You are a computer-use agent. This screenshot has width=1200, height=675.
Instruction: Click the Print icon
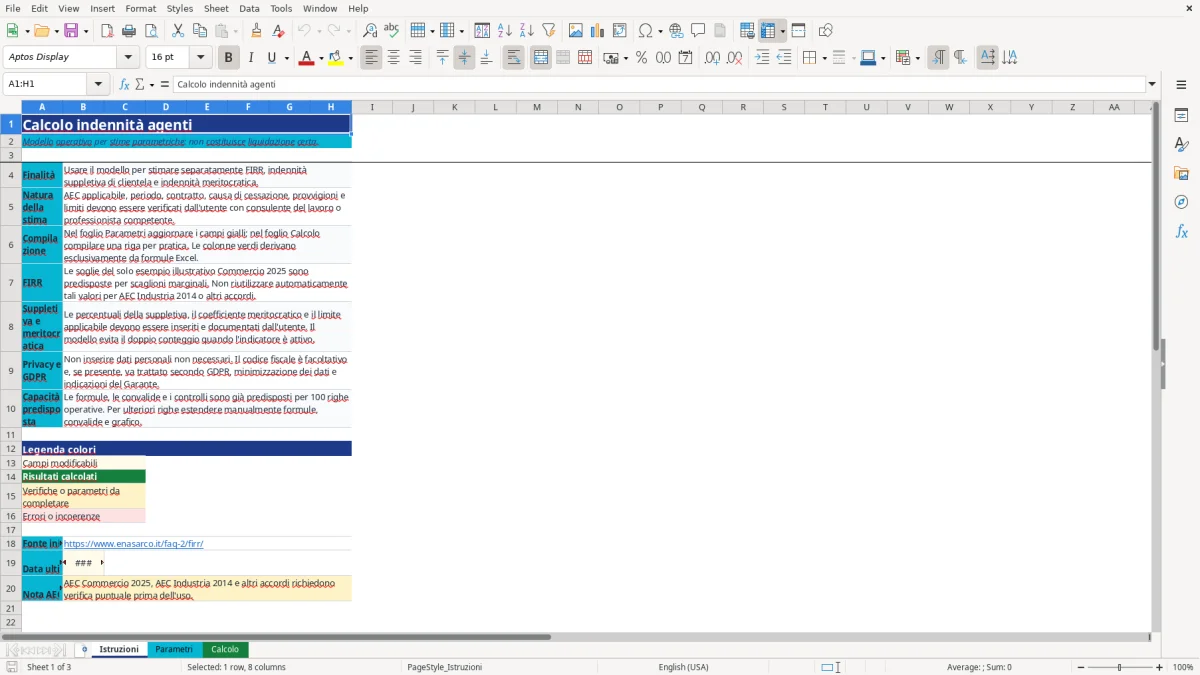[x=128, y=31]
